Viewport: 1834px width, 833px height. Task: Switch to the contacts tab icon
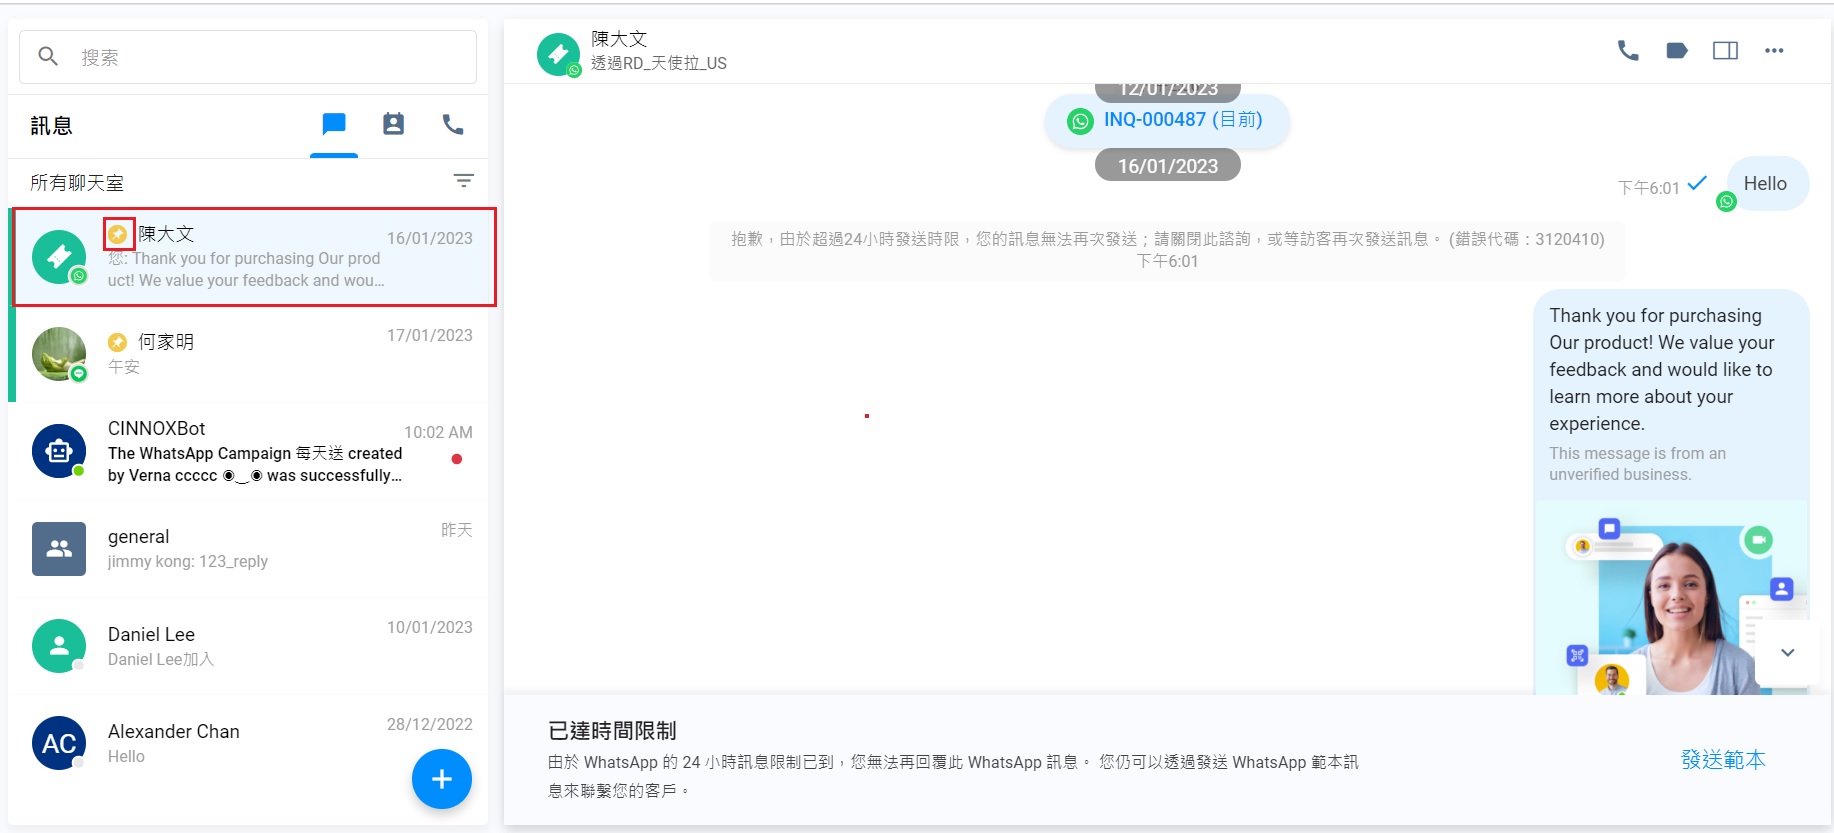[394, 124]
